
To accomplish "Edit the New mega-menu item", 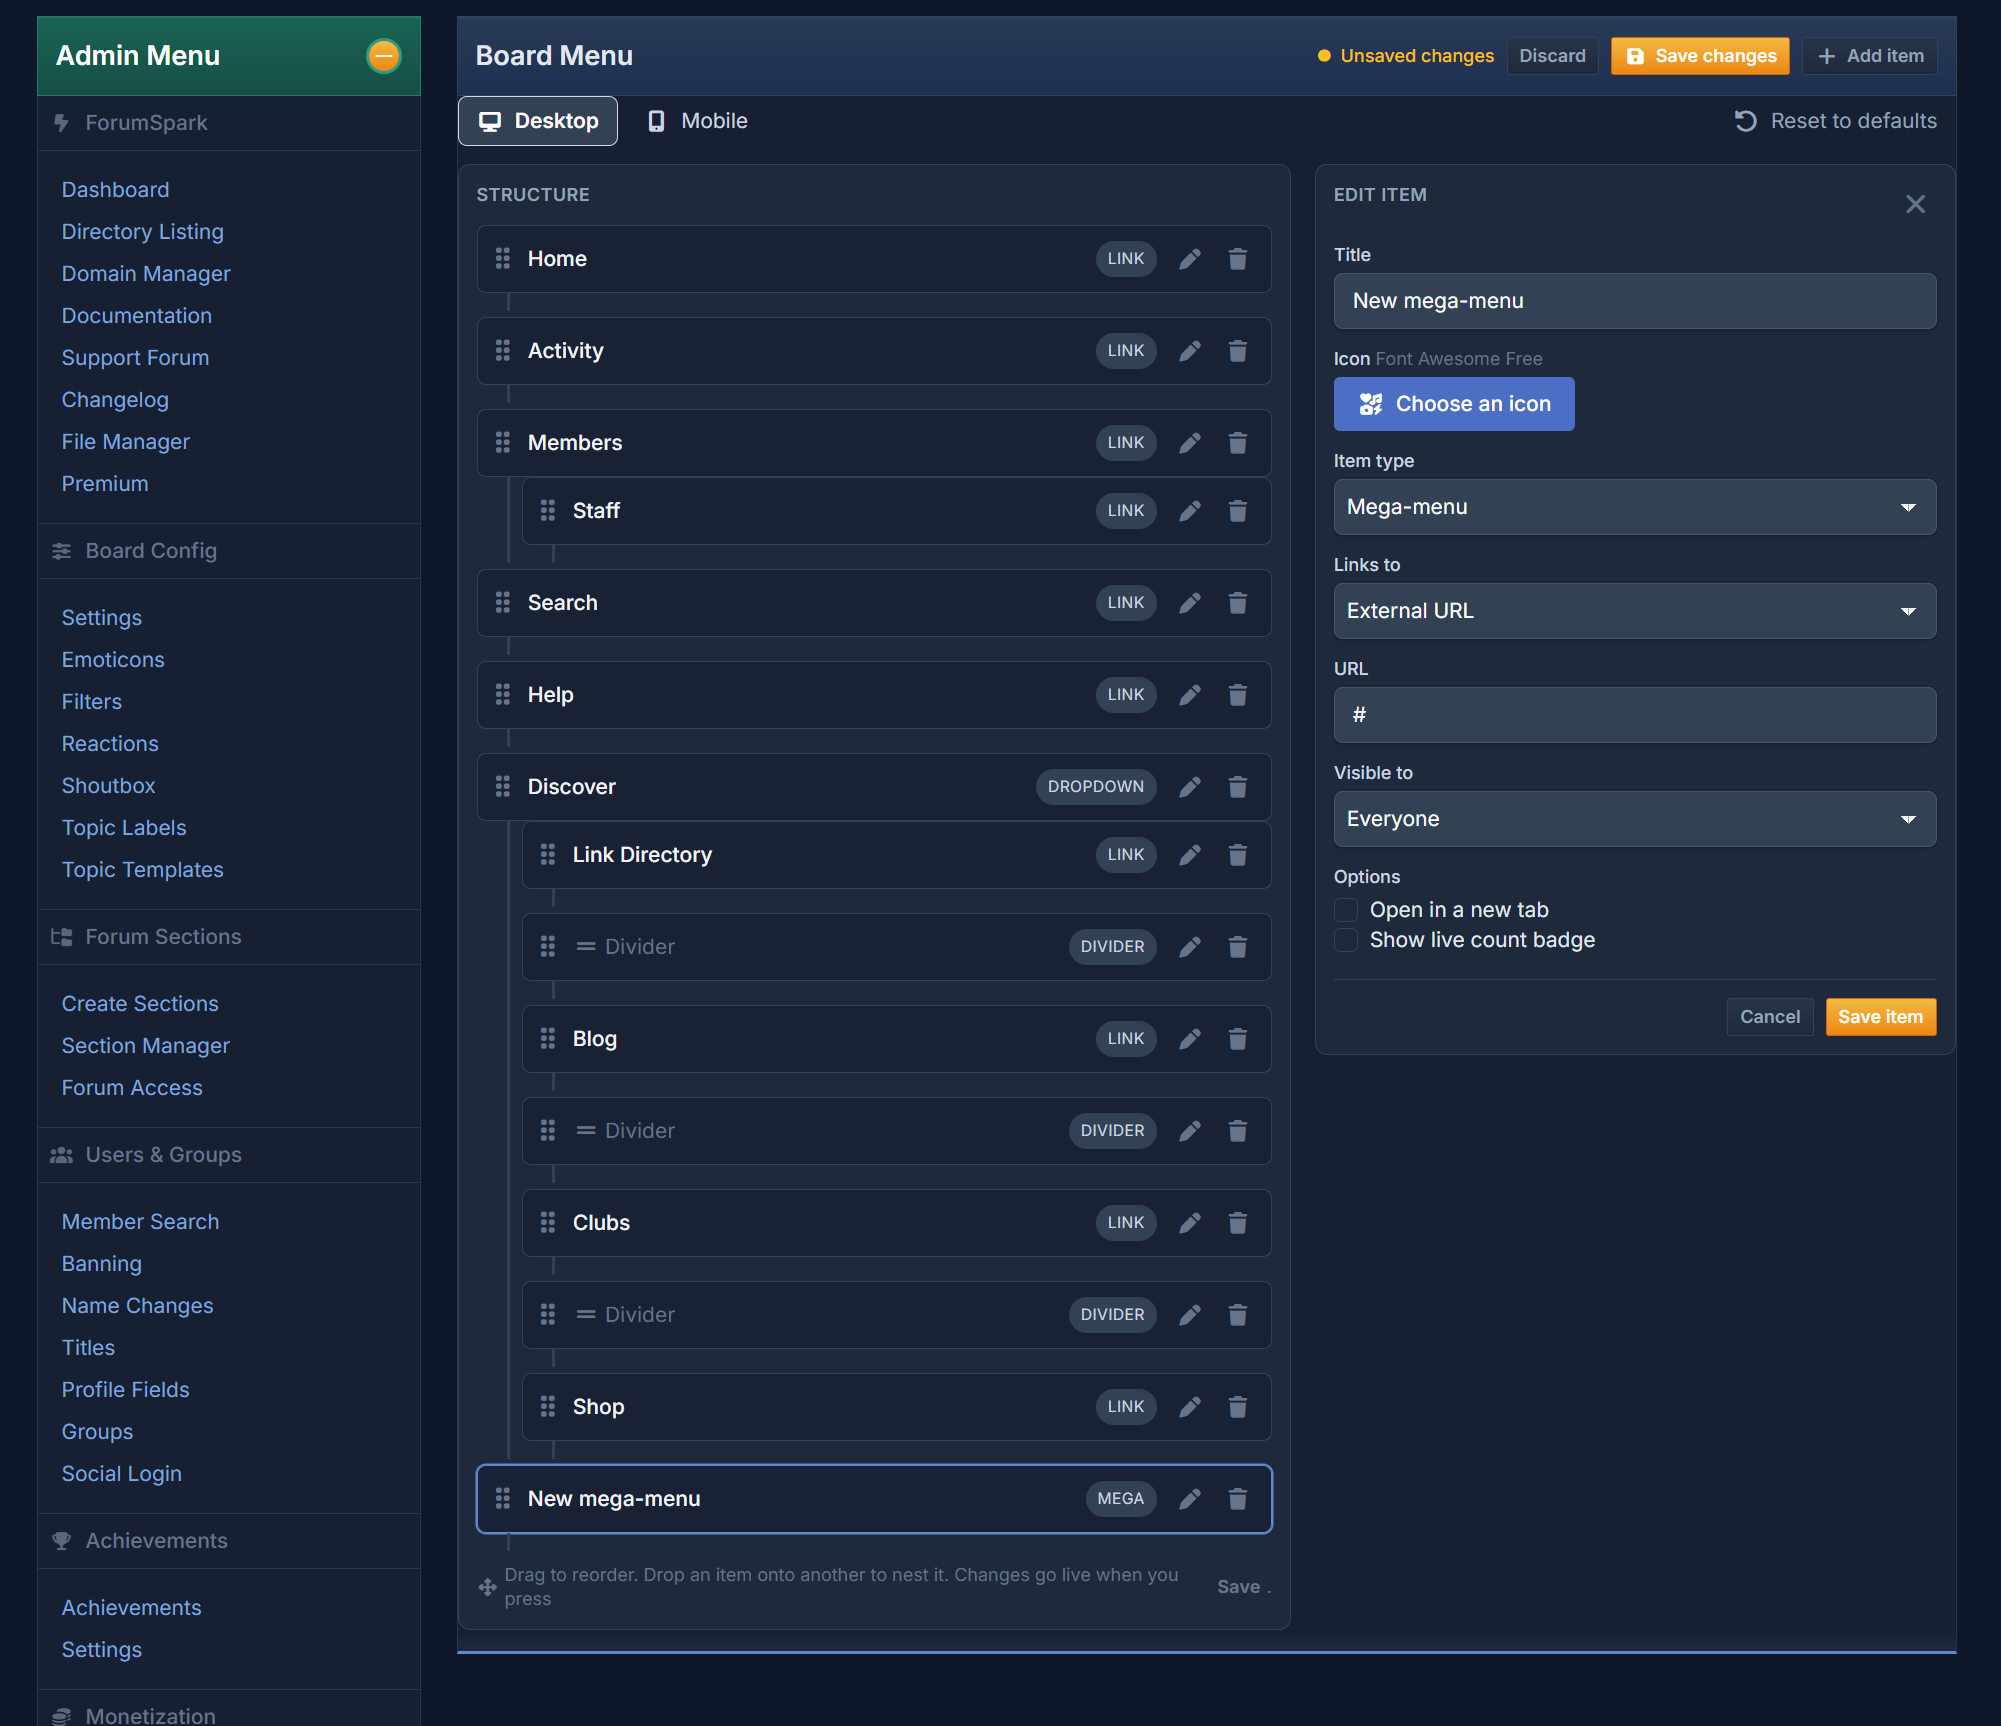I will 1189,1499.
